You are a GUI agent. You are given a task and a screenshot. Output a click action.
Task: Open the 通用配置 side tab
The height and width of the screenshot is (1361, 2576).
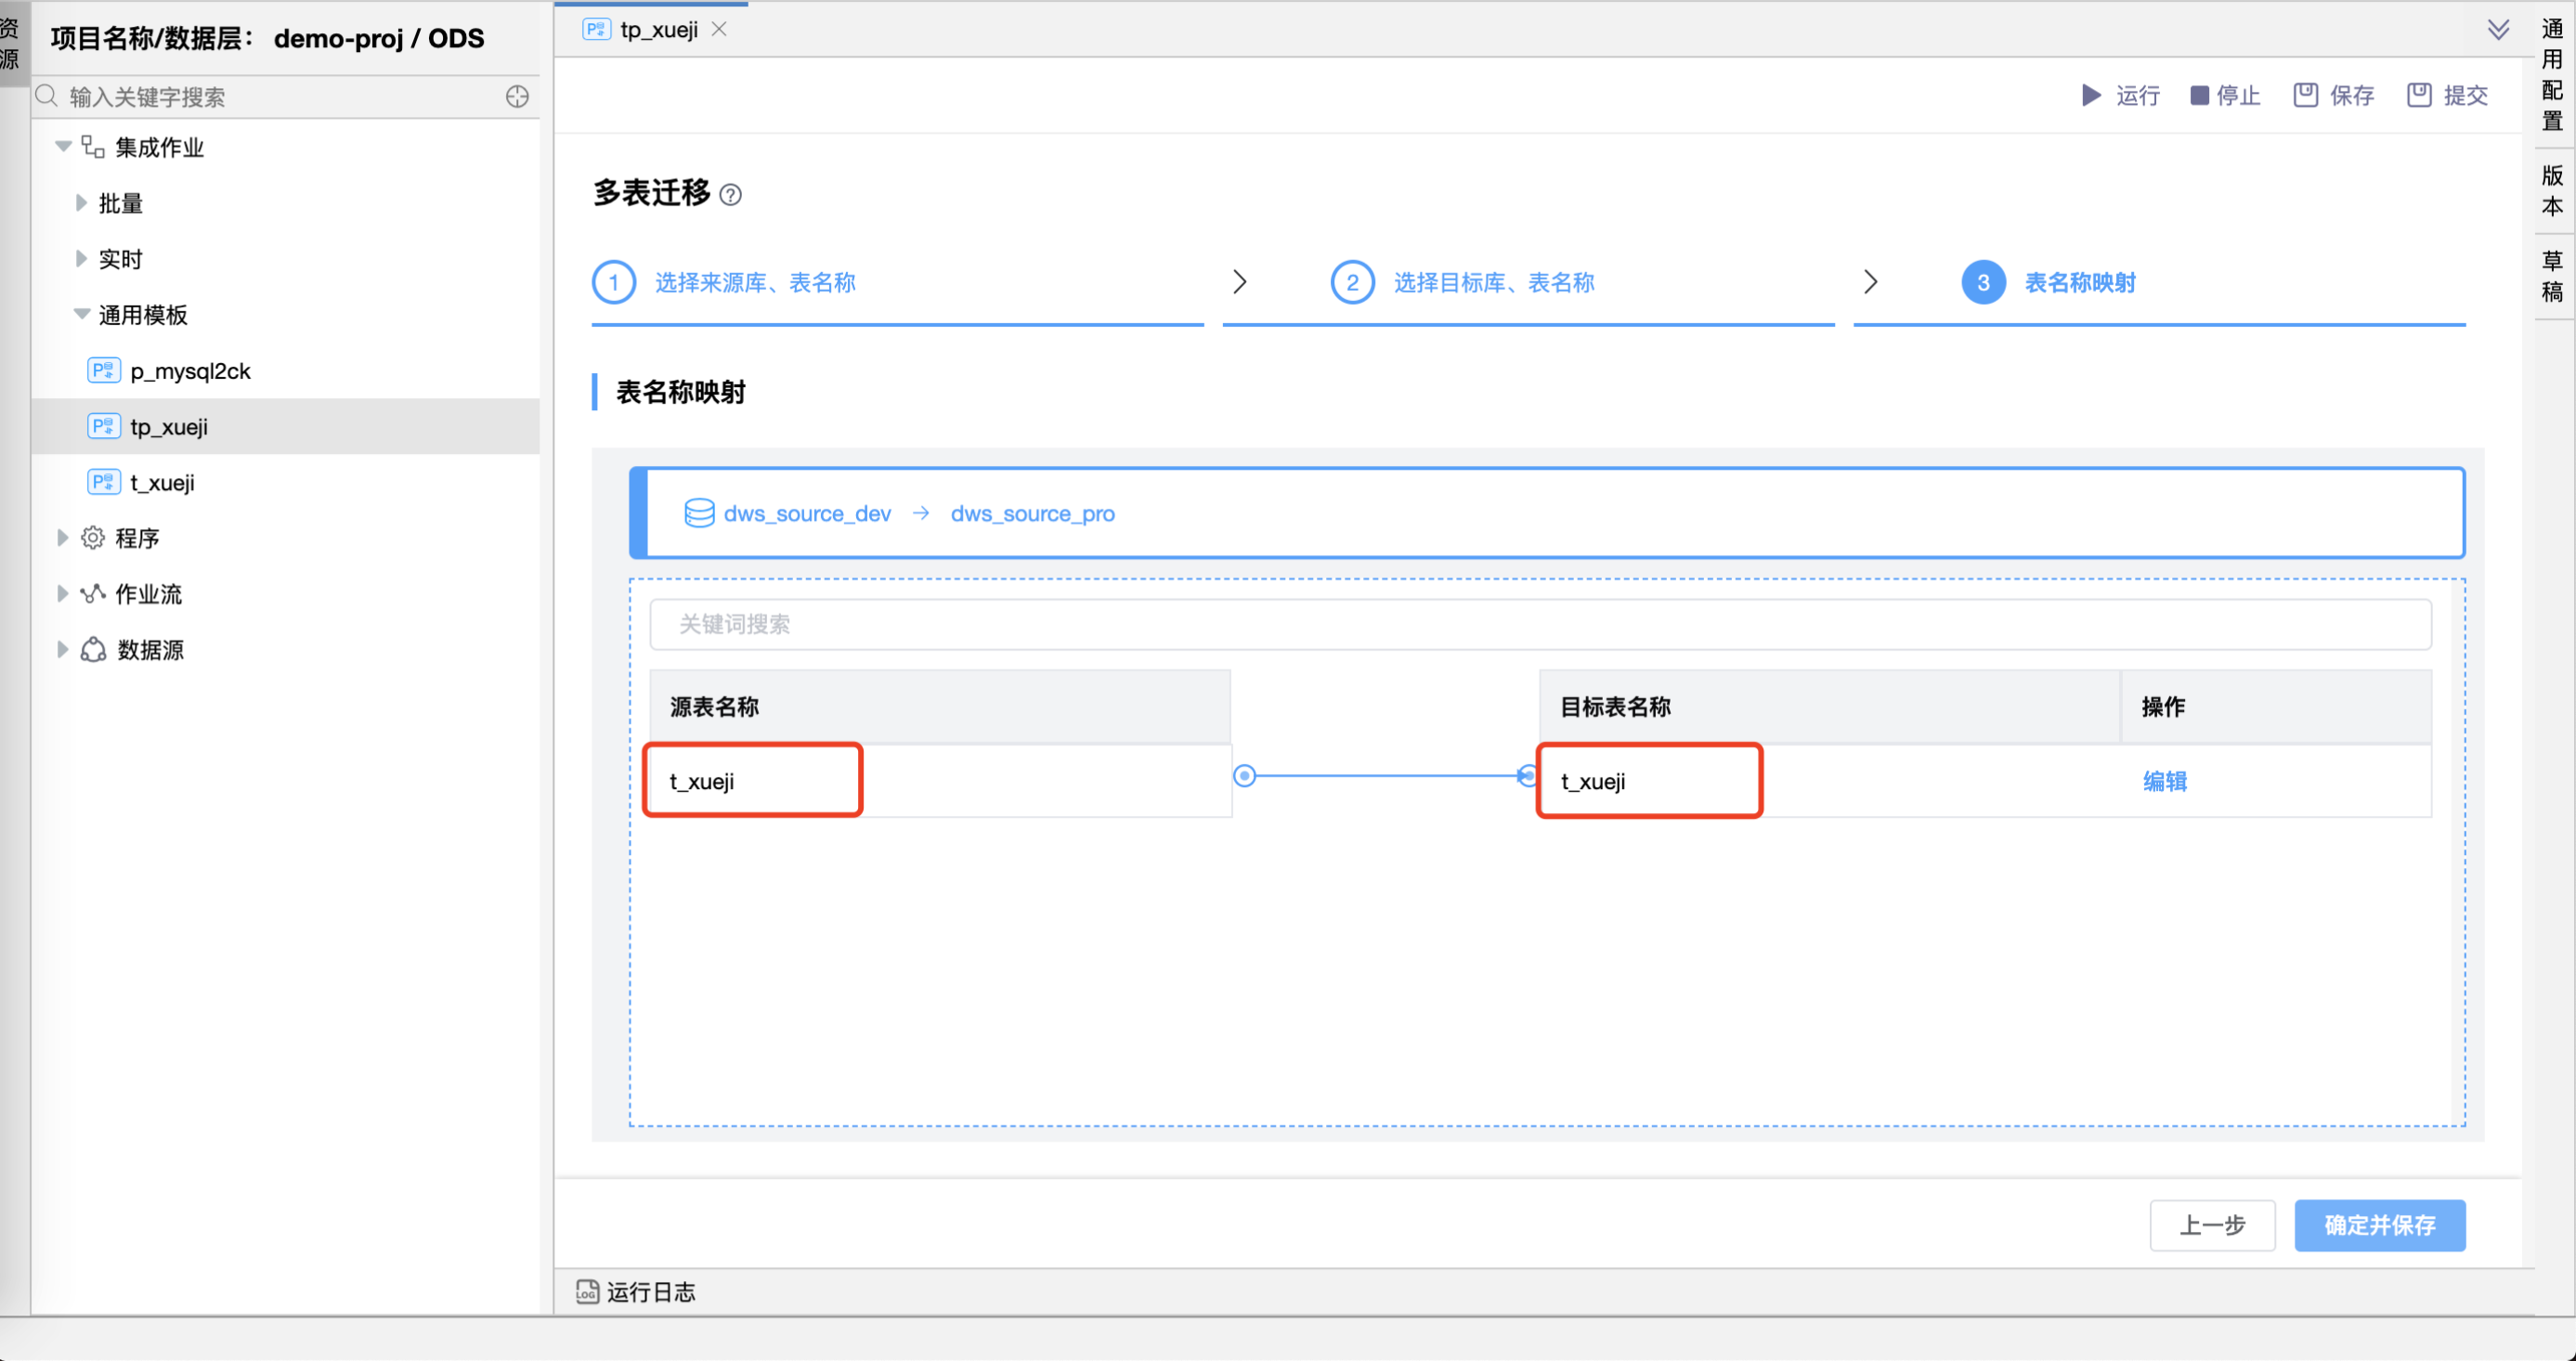click(2552, 75)
